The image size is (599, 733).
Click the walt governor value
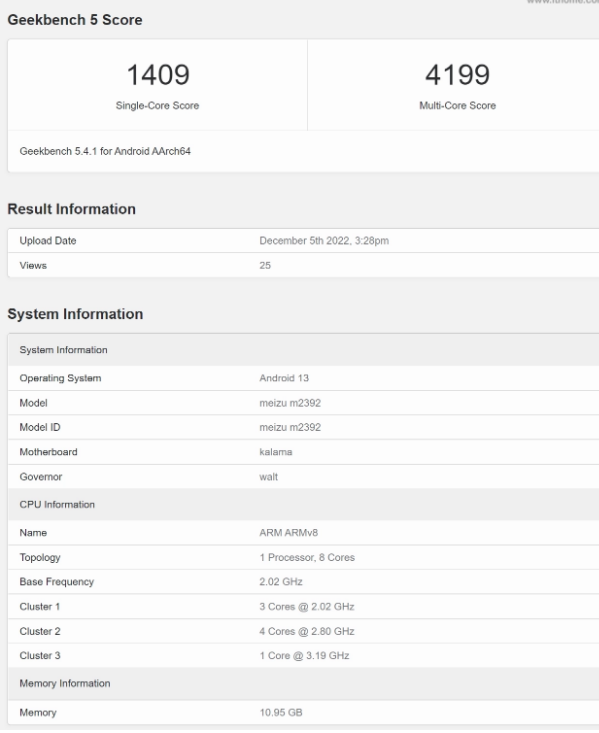(x=268, y=477)
